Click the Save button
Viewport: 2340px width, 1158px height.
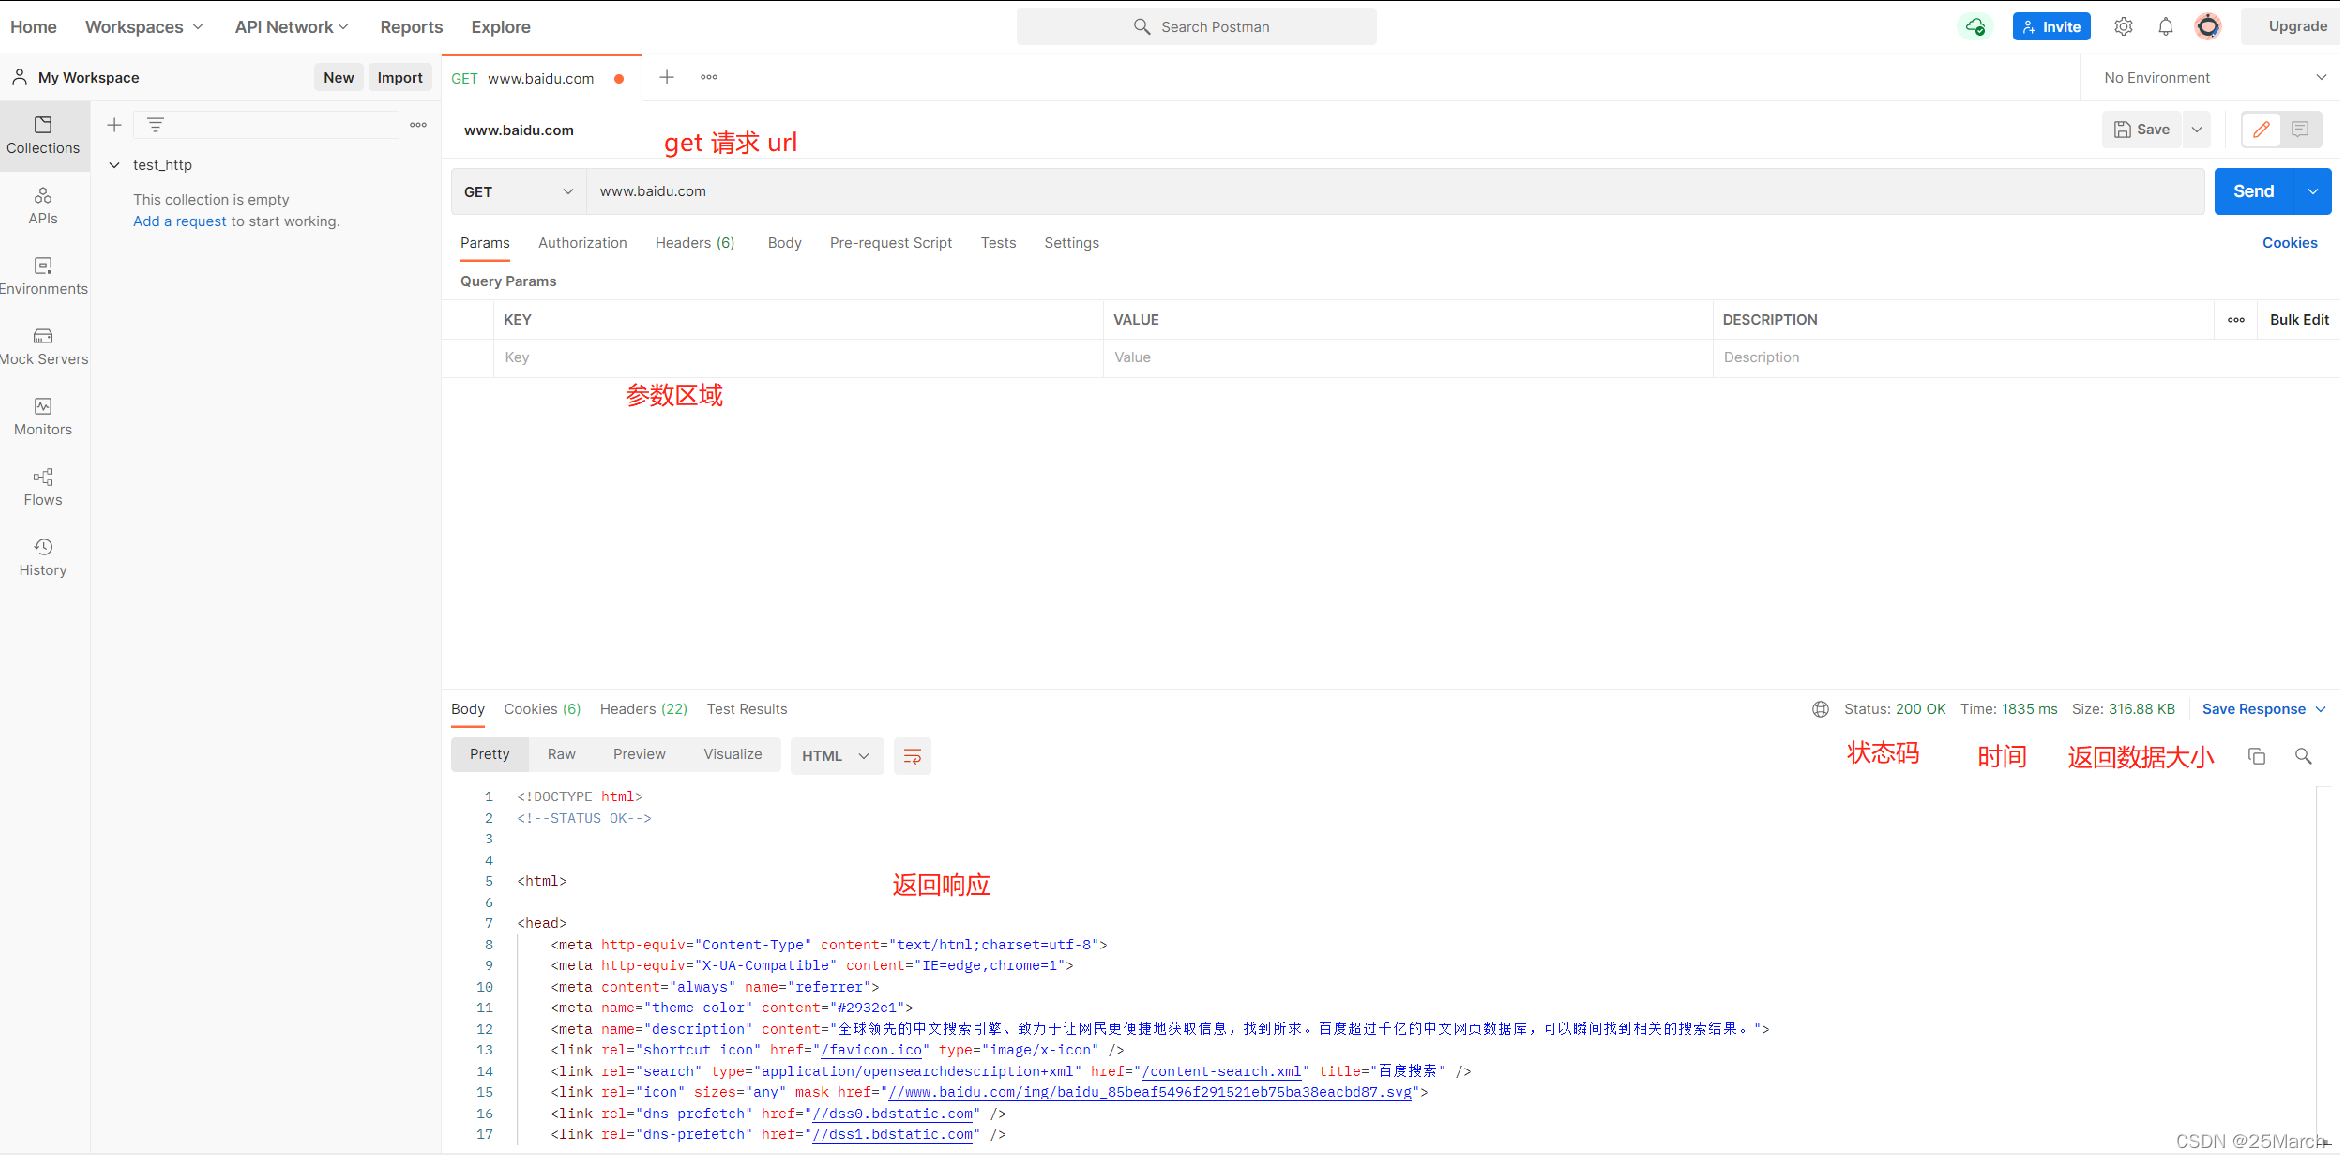pyautogui.click(x=2142, y=129)
